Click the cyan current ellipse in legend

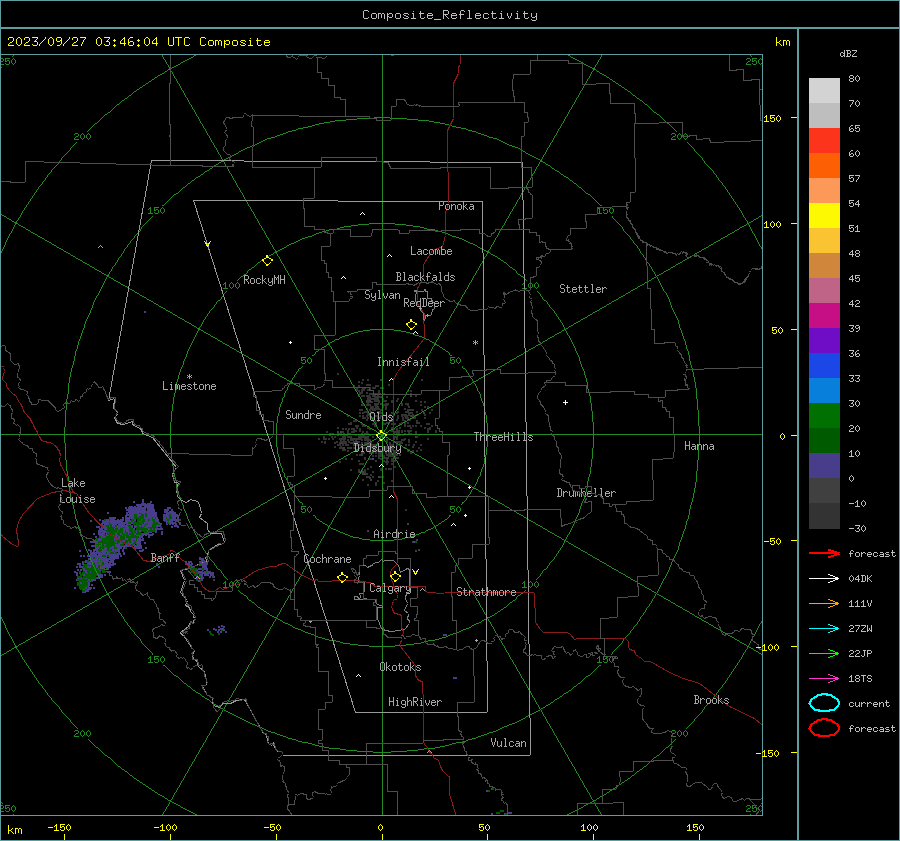click(824, 703)
